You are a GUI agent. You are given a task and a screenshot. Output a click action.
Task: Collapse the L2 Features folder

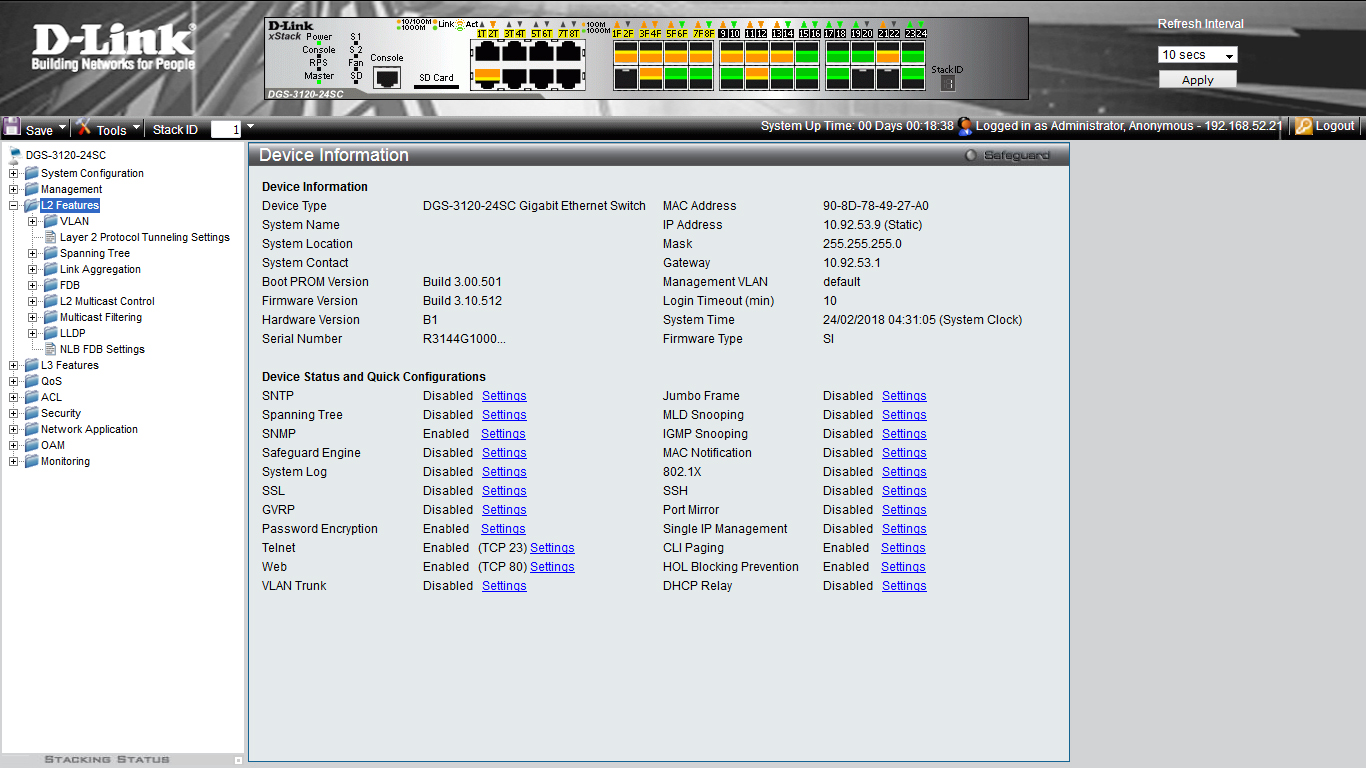14,205
